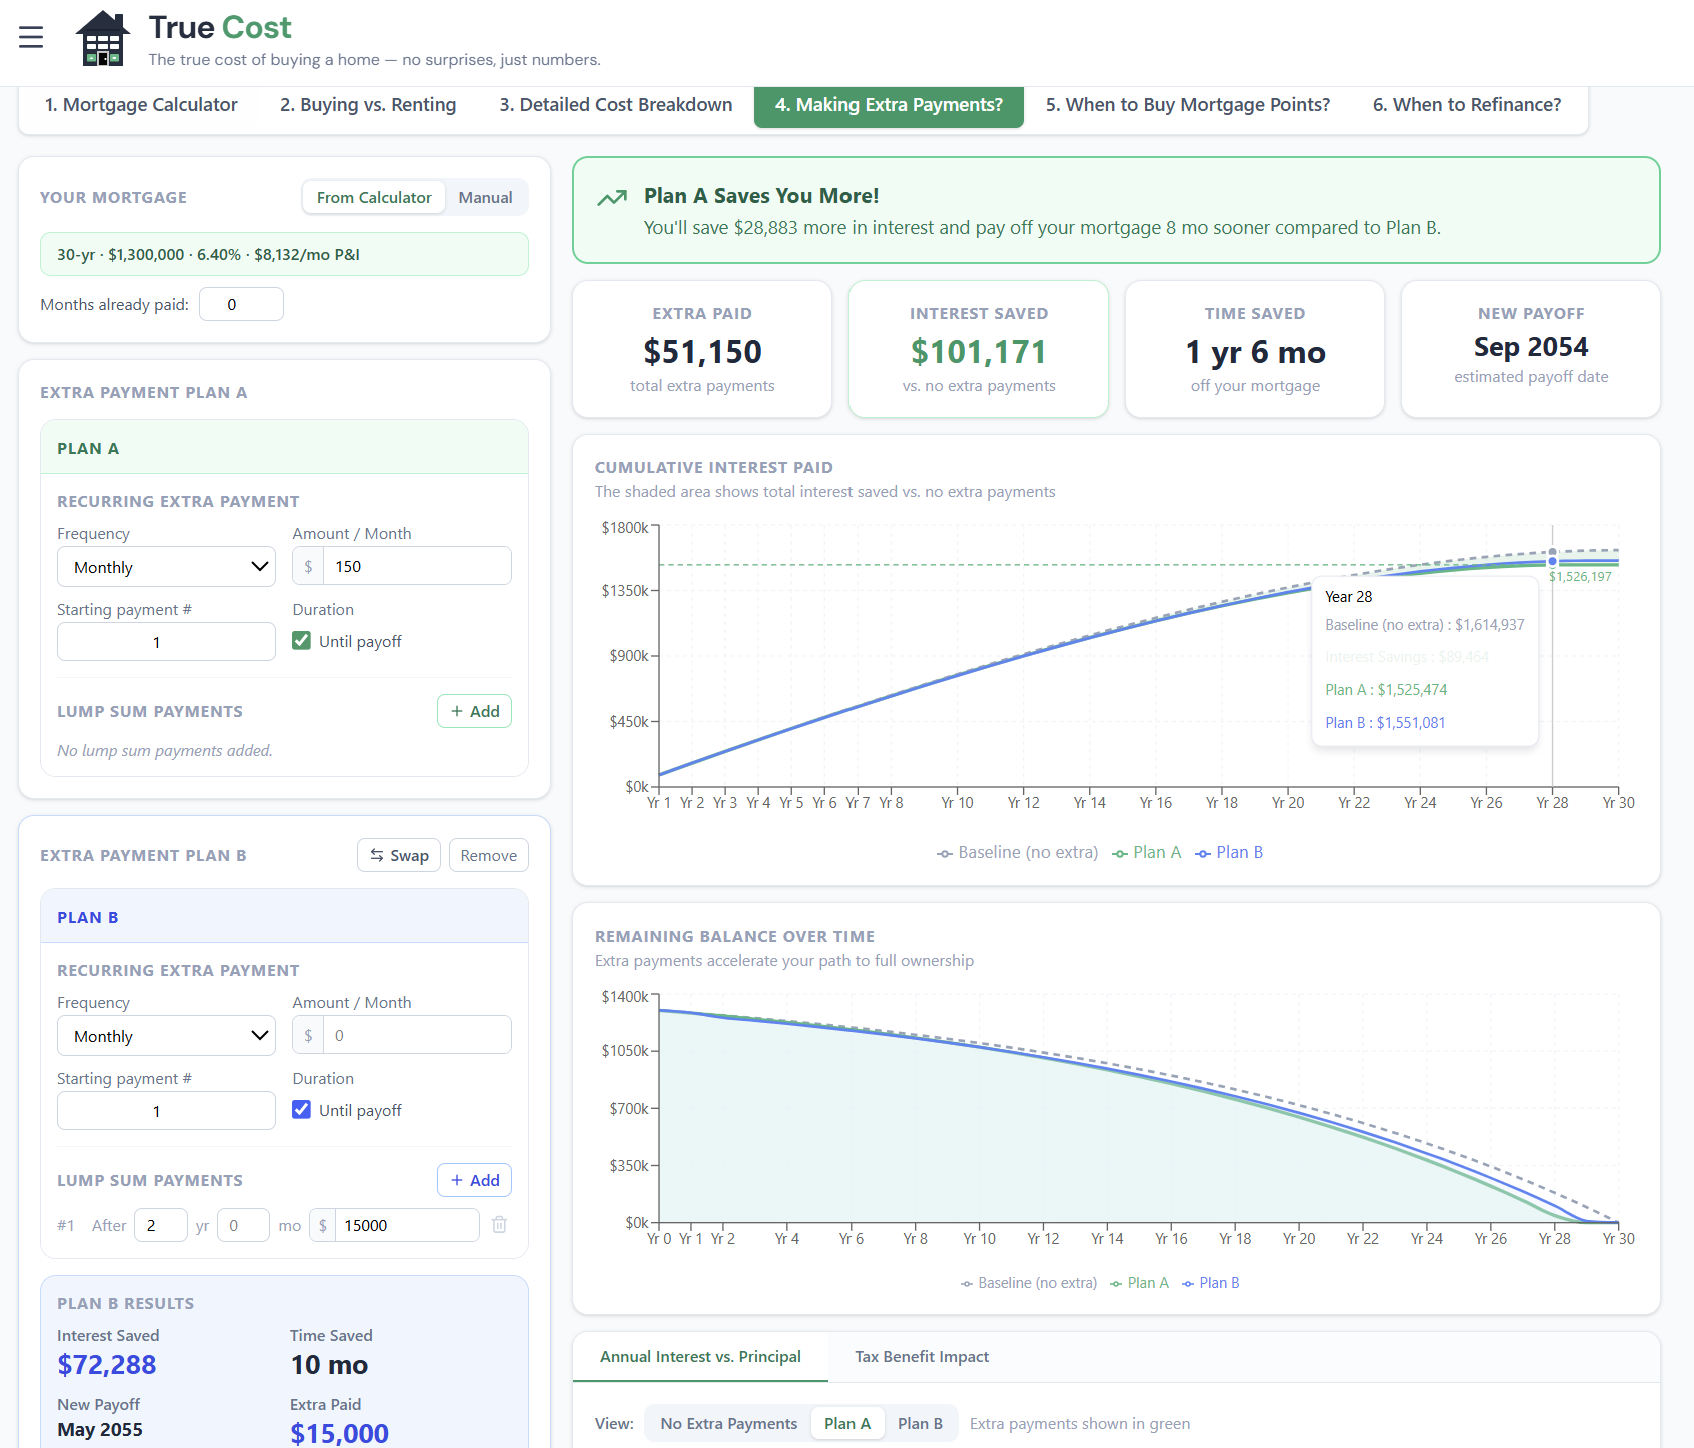The width and height of the screenshot is (1694, 1448).
Task: Click Year 28 data point on interest chart
Action: (1552, 562)
